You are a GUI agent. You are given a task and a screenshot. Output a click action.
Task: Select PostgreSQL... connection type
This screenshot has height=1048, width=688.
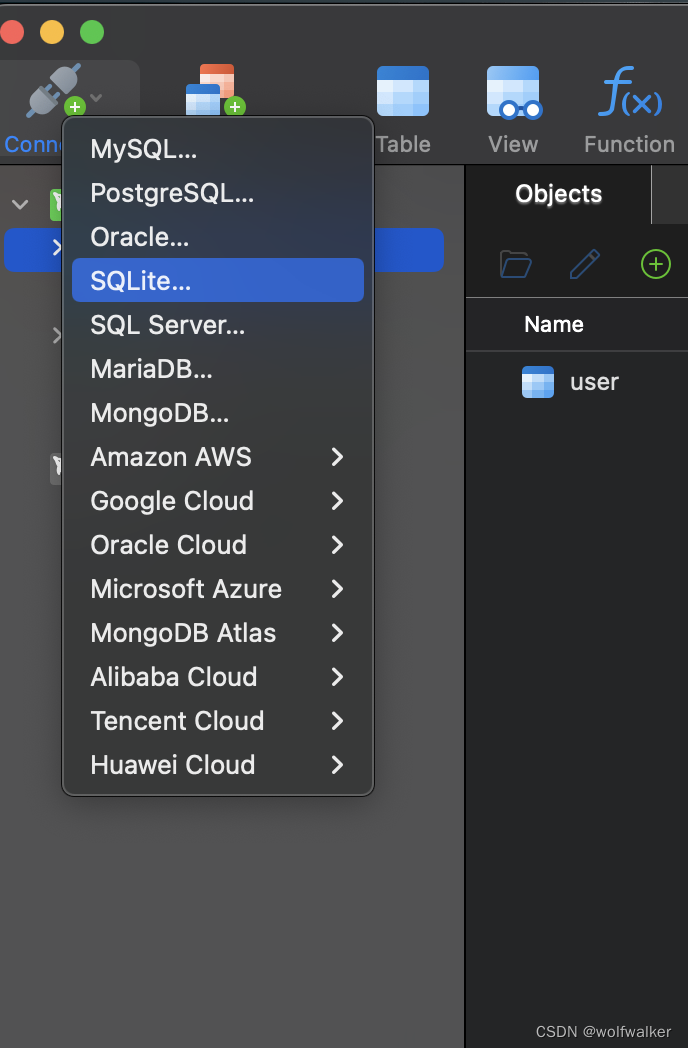218,193
